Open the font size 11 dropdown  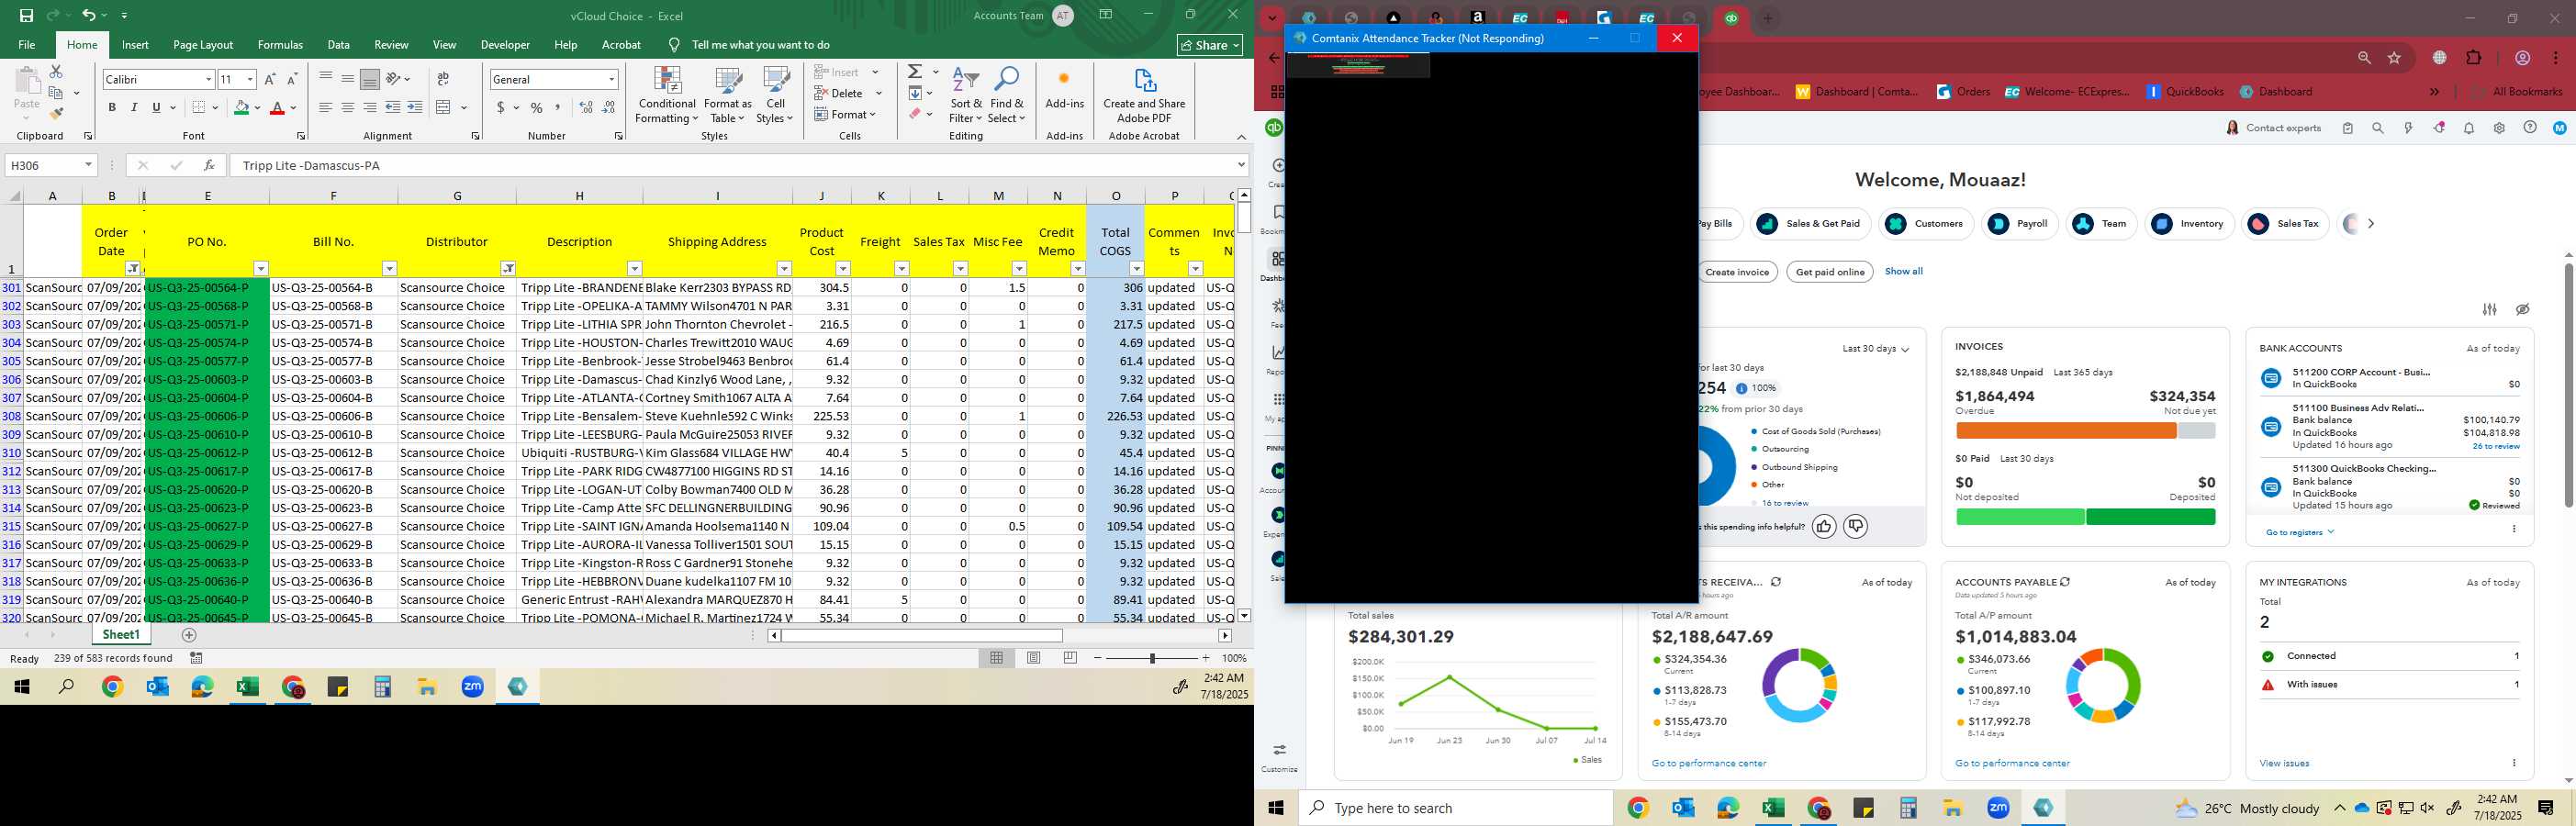[x=250, y=79]
